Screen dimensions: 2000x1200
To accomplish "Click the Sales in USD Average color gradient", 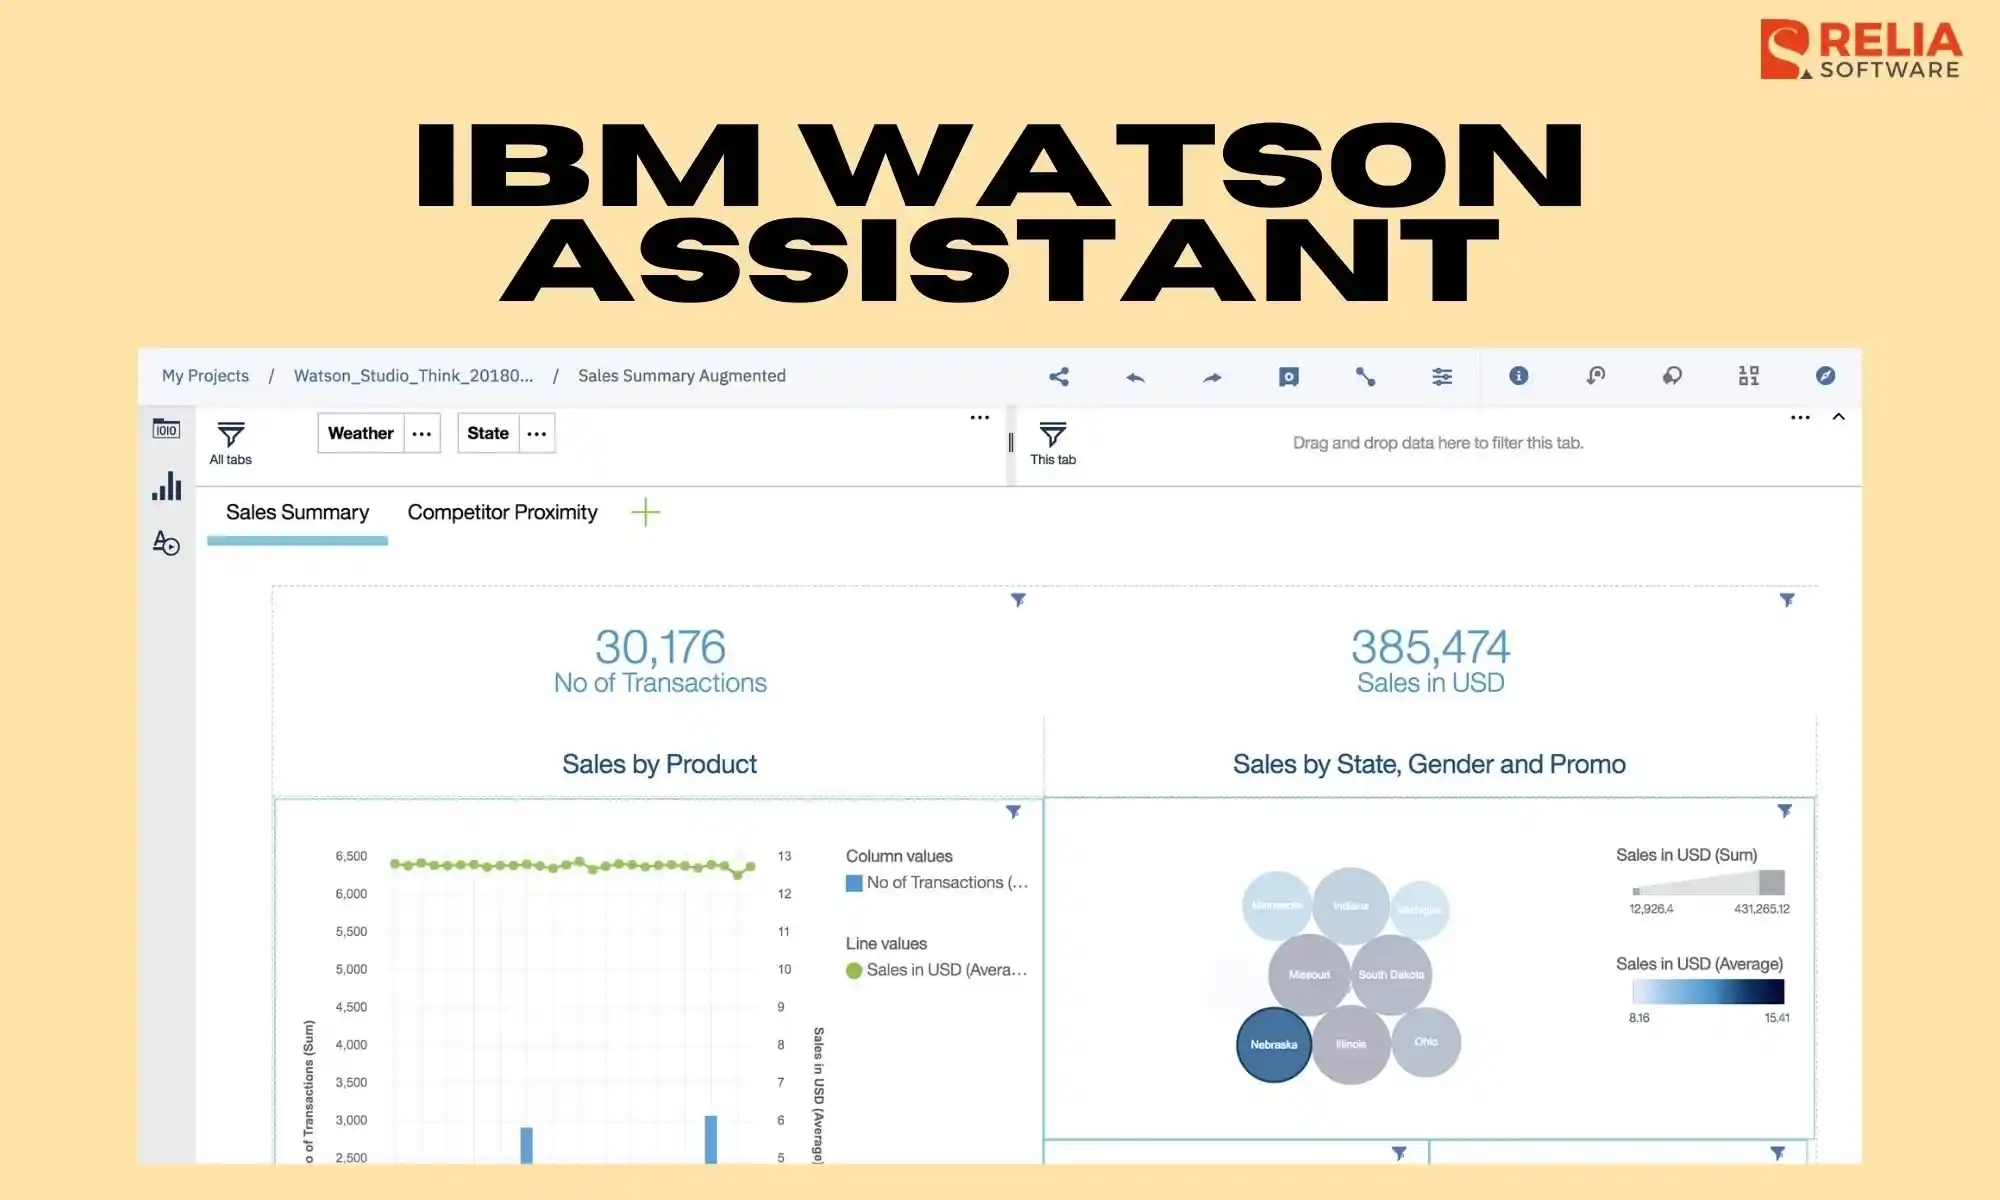I will [x=1708, y=991].
